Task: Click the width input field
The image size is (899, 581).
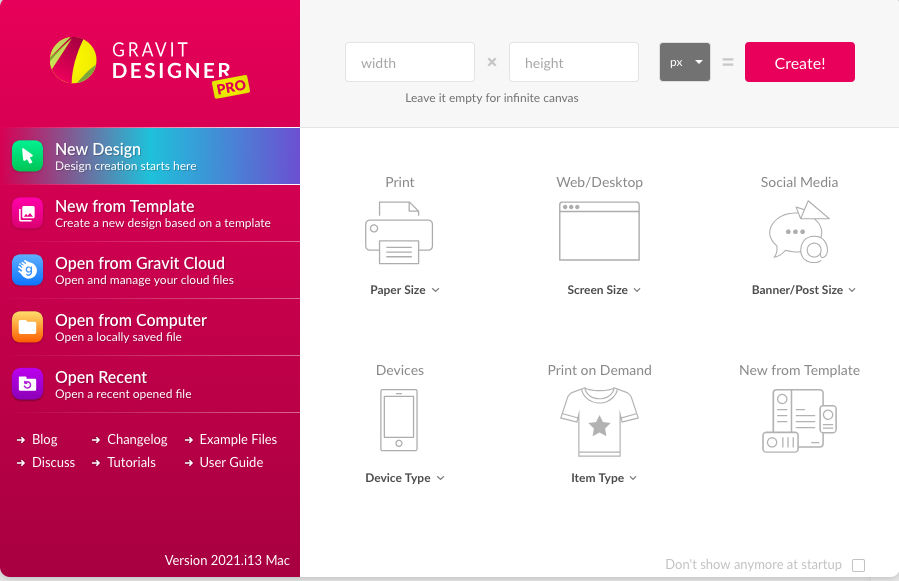Action: (410, 62)
